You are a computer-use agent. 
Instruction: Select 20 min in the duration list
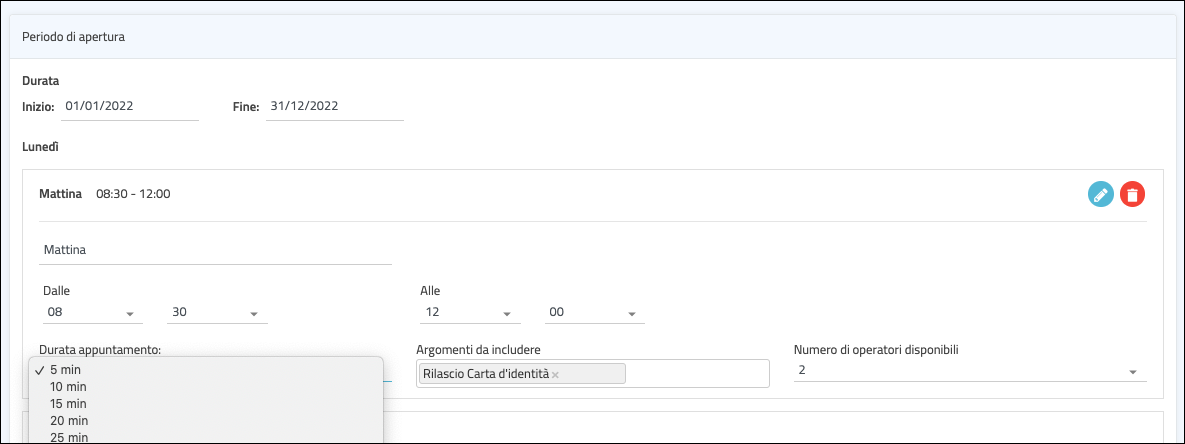(x=68, y=421)
